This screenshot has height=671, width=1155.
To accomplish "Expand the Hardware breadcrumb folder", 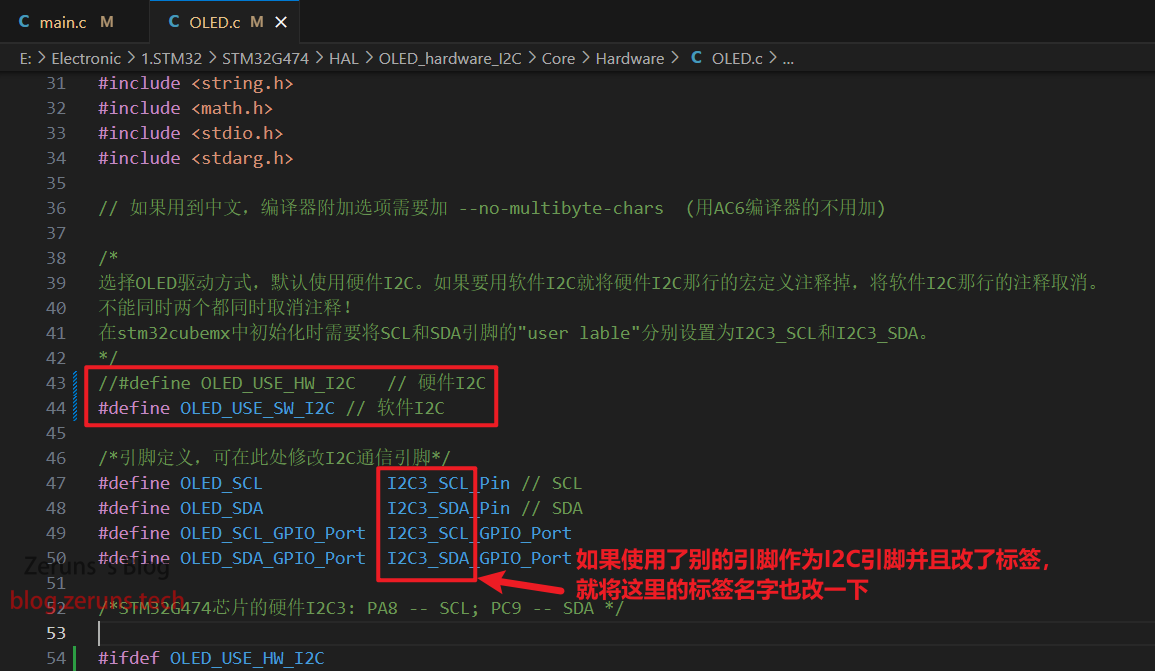I will point(630,58).
